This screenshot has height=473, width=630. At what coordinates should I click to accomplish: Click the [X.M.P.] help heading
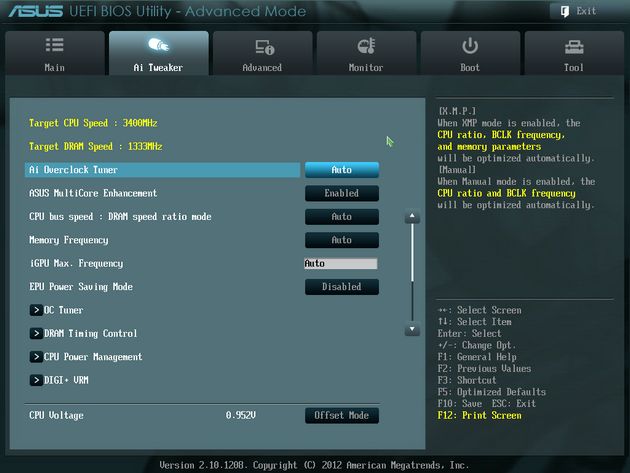click(457, 111)
